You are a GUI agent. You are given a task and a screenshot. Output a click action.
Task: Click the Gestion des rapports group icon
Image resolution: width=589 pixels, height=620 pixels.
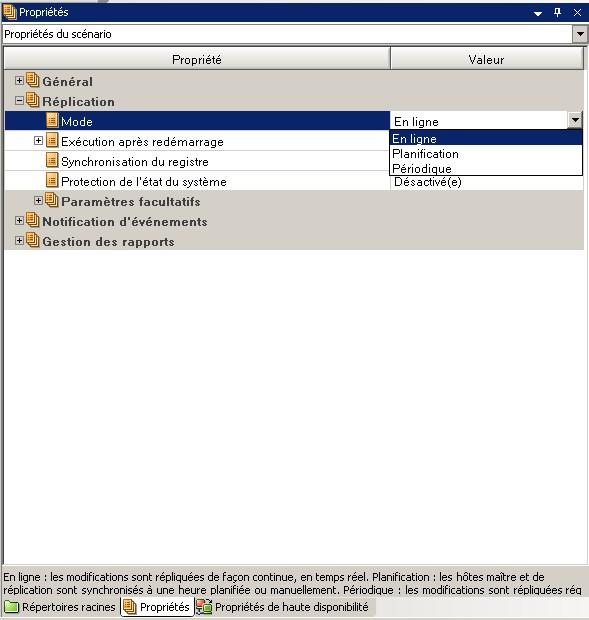pyautogui.click(x=33, y=241)
